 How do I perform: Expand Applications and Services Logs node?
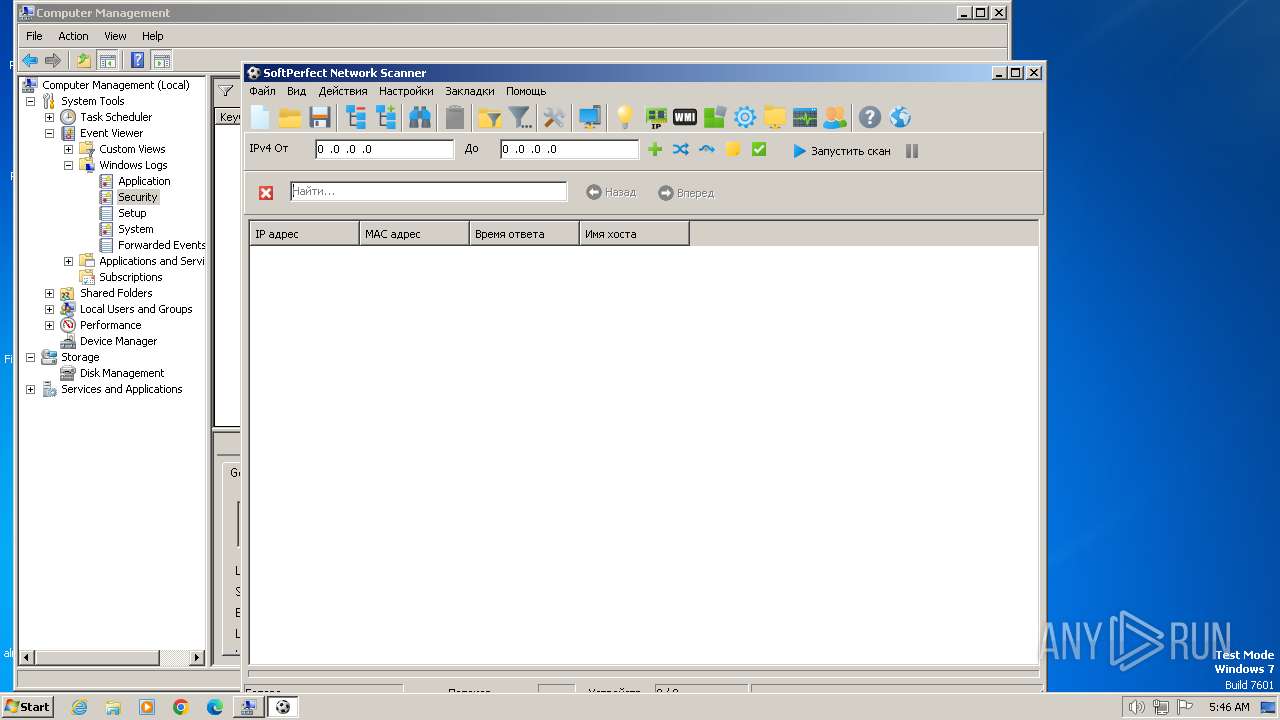coord(68,261)
